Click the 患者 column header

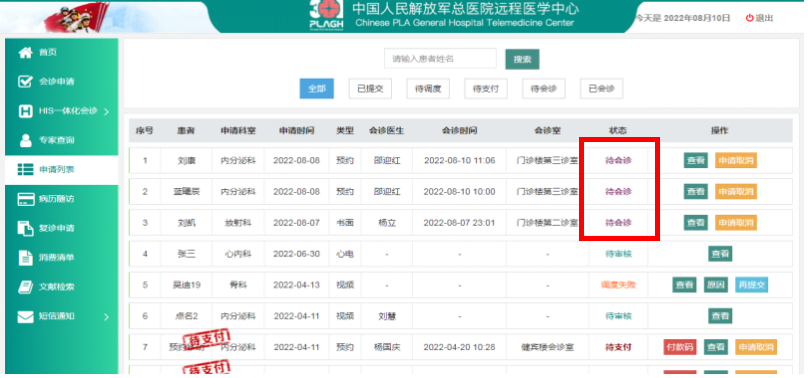pyautogui.click(x=186, y=131)
